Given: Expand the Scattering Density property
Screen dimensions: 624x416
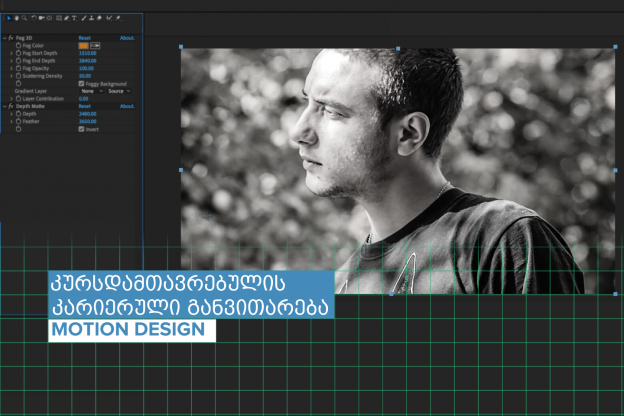Looking at the screenshot, I should [x=12, y=76].
